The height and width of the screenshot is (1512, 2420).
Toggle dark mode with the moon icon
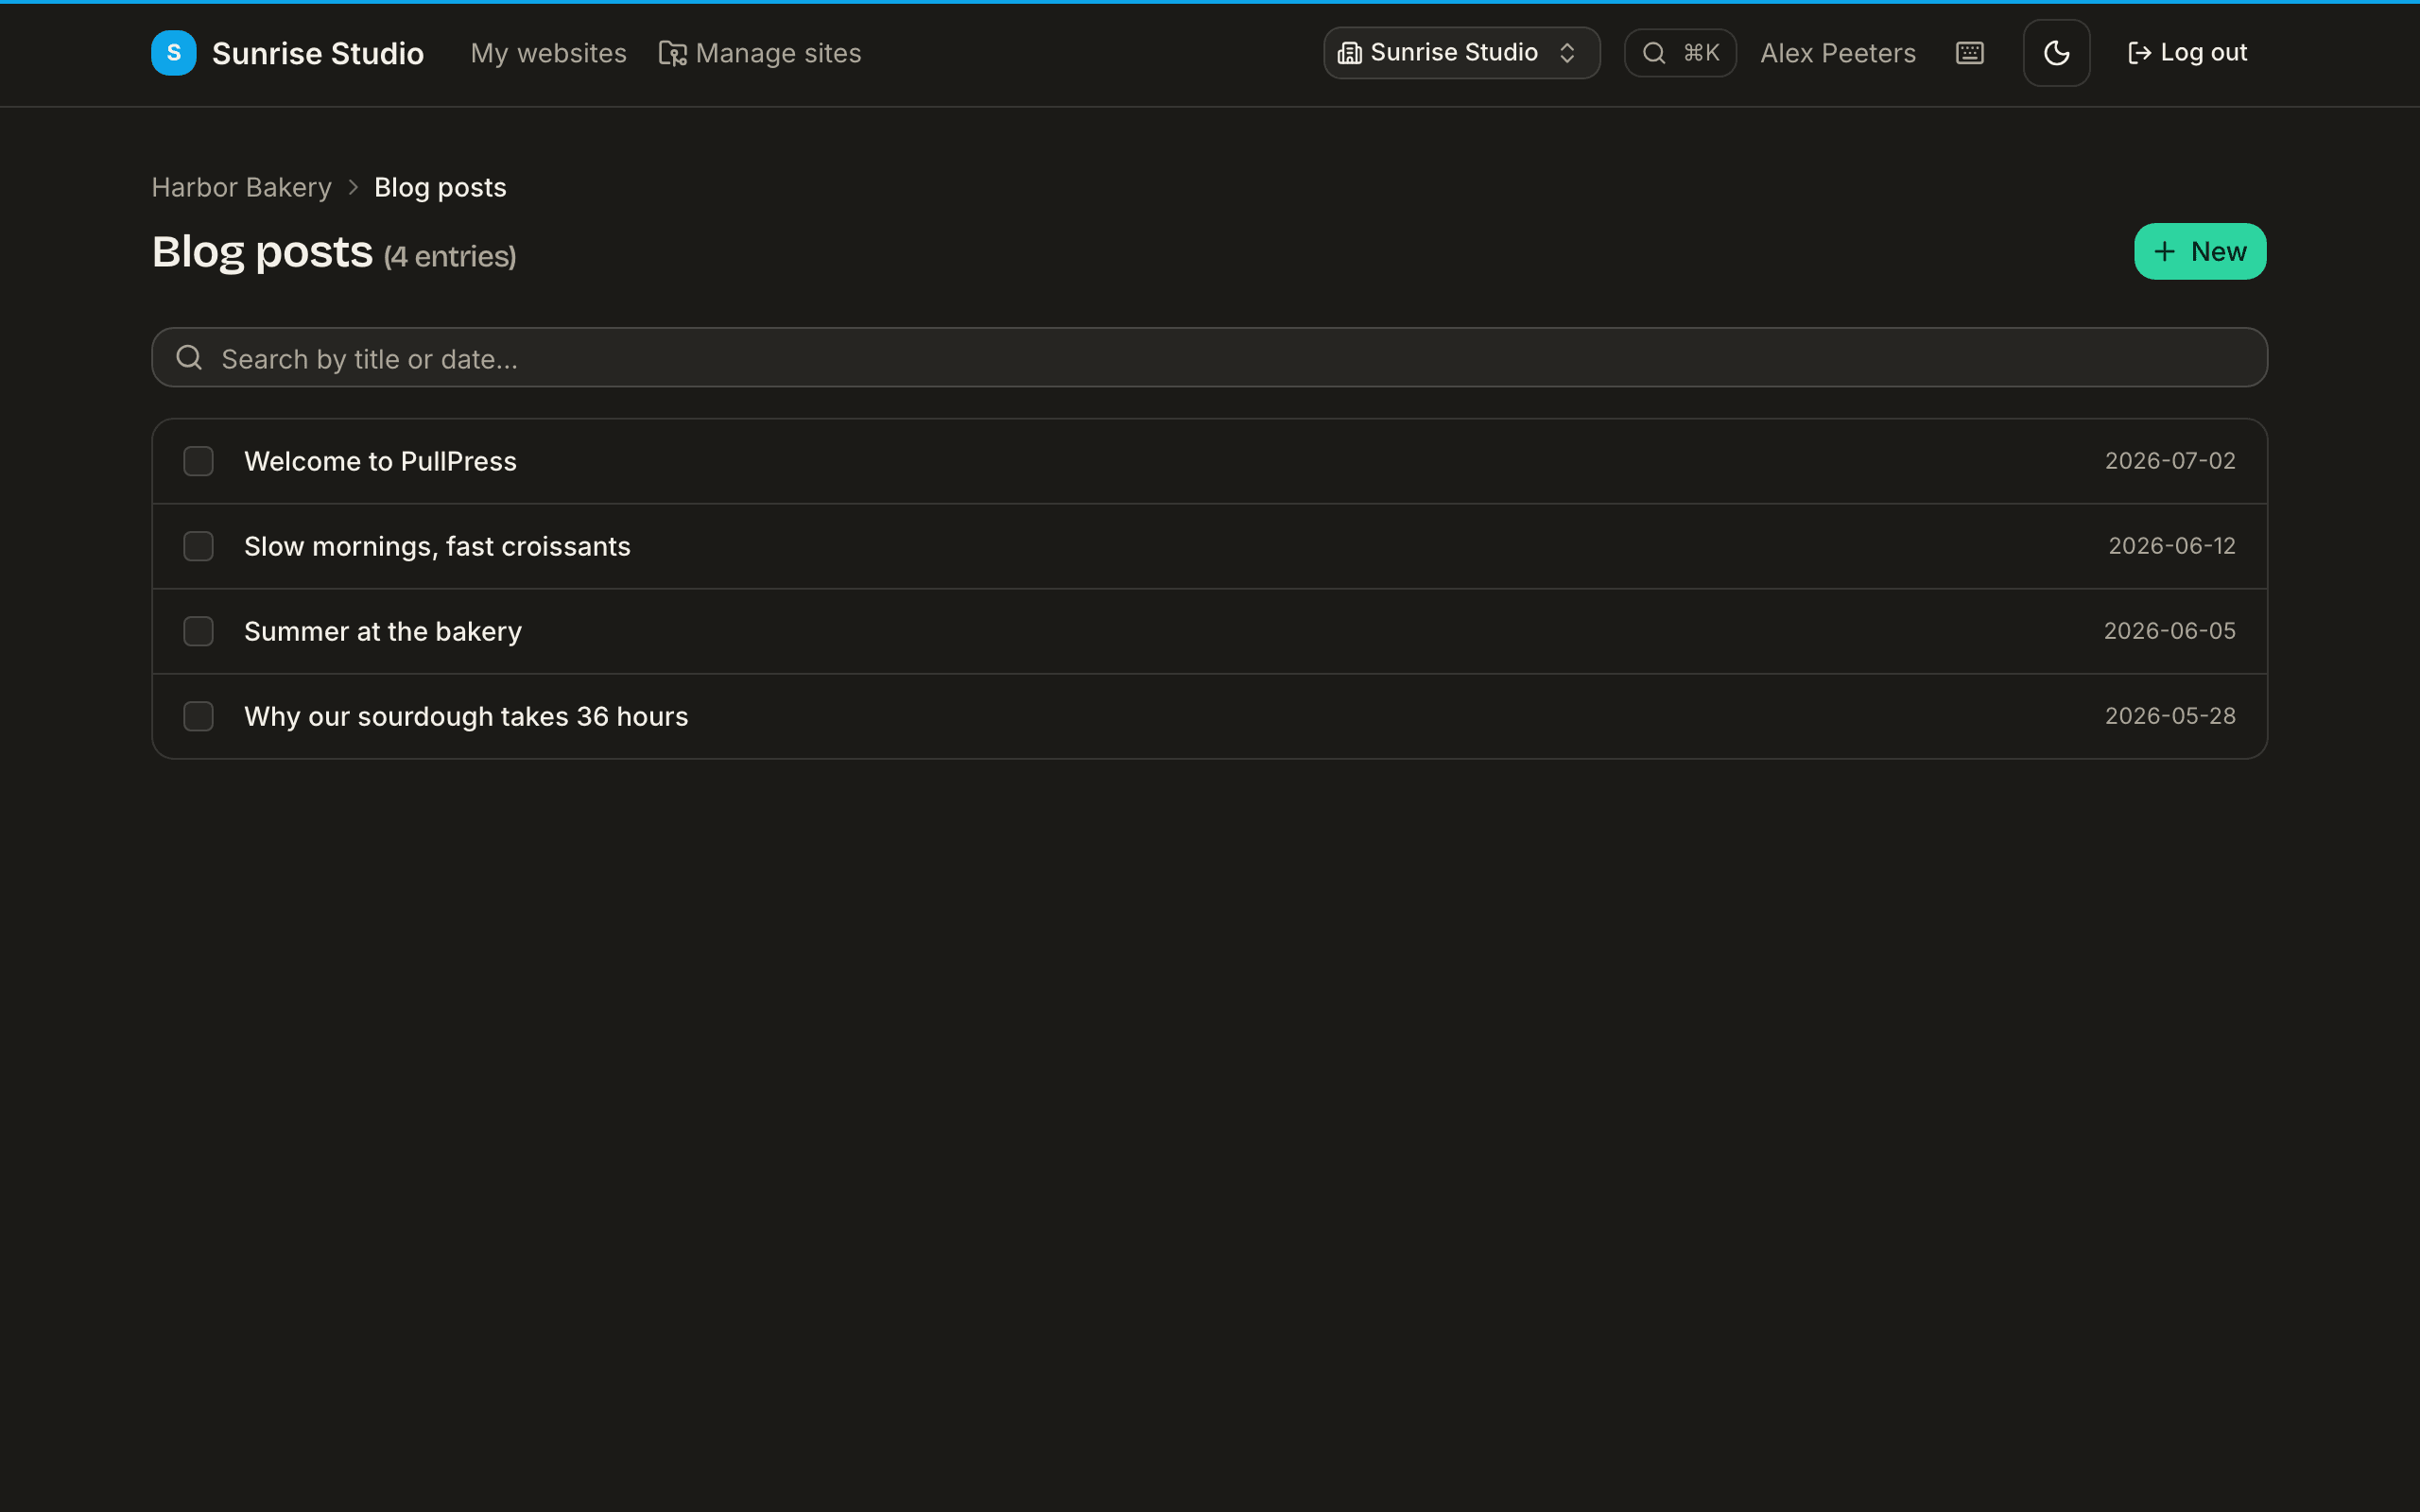[x=2056, y=53]
